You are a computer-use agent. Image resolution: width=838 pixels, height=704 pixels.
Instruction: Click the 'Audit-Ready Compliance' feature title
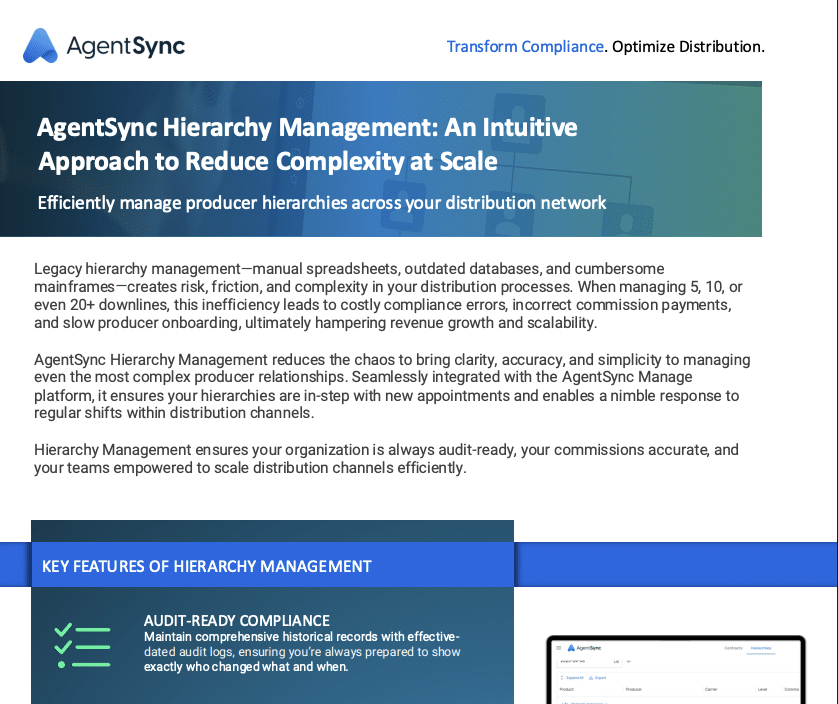coord(236,621)
